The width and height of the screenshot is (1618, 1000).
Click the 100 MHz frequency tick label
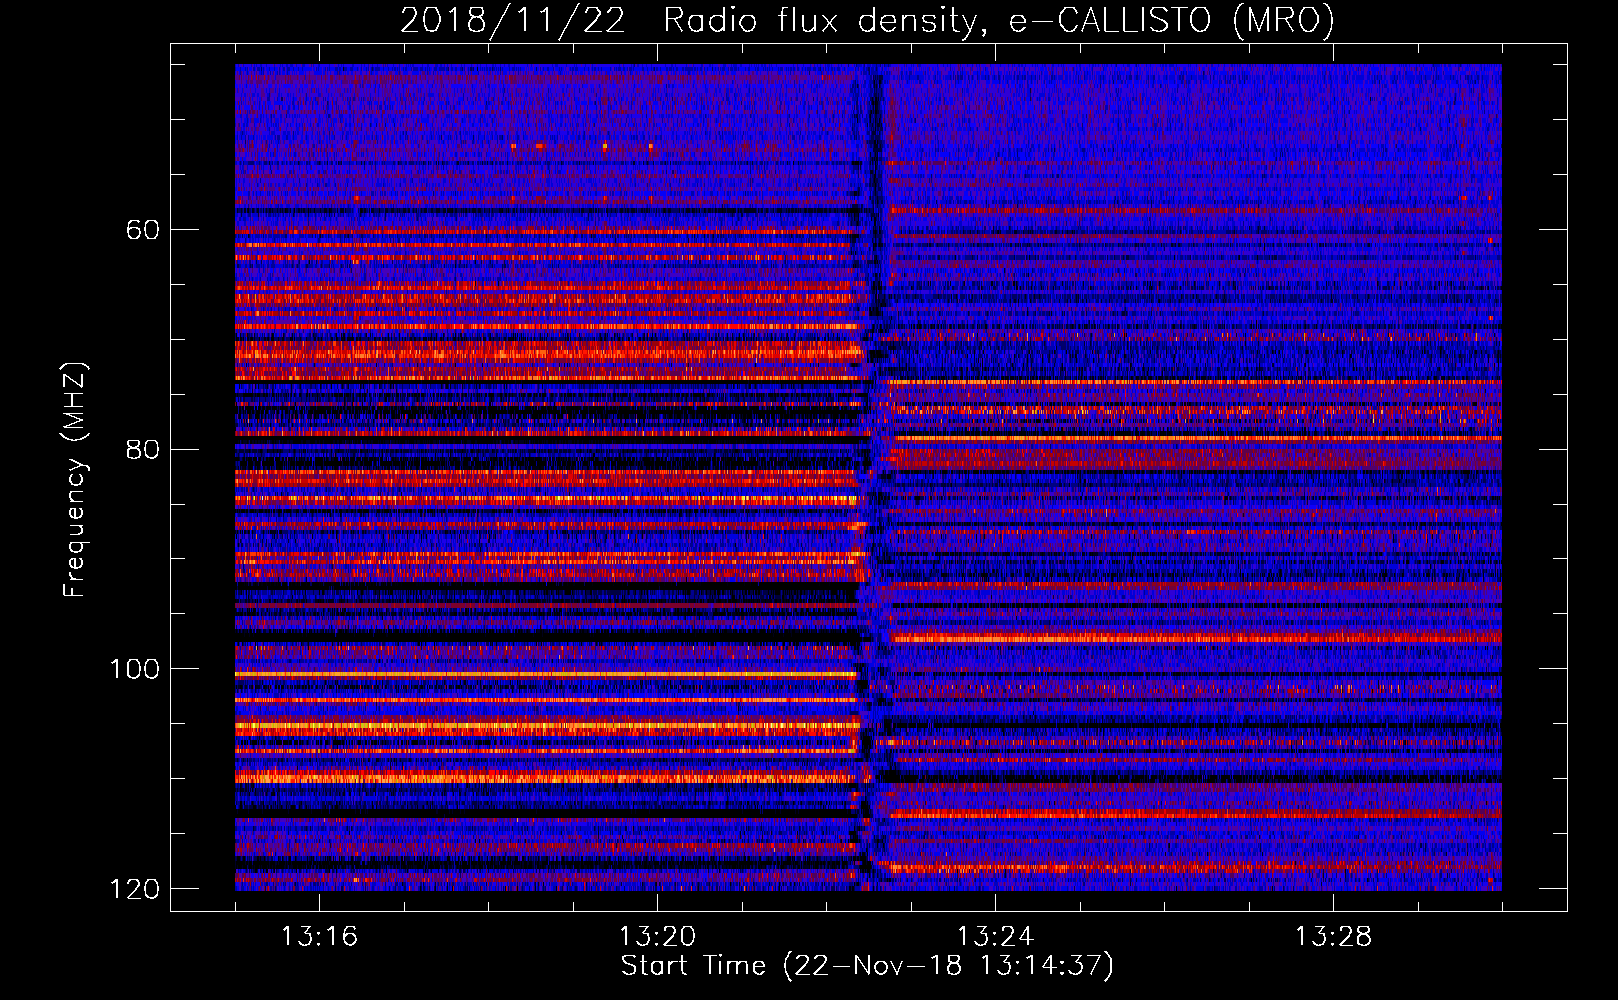(134, 669)
